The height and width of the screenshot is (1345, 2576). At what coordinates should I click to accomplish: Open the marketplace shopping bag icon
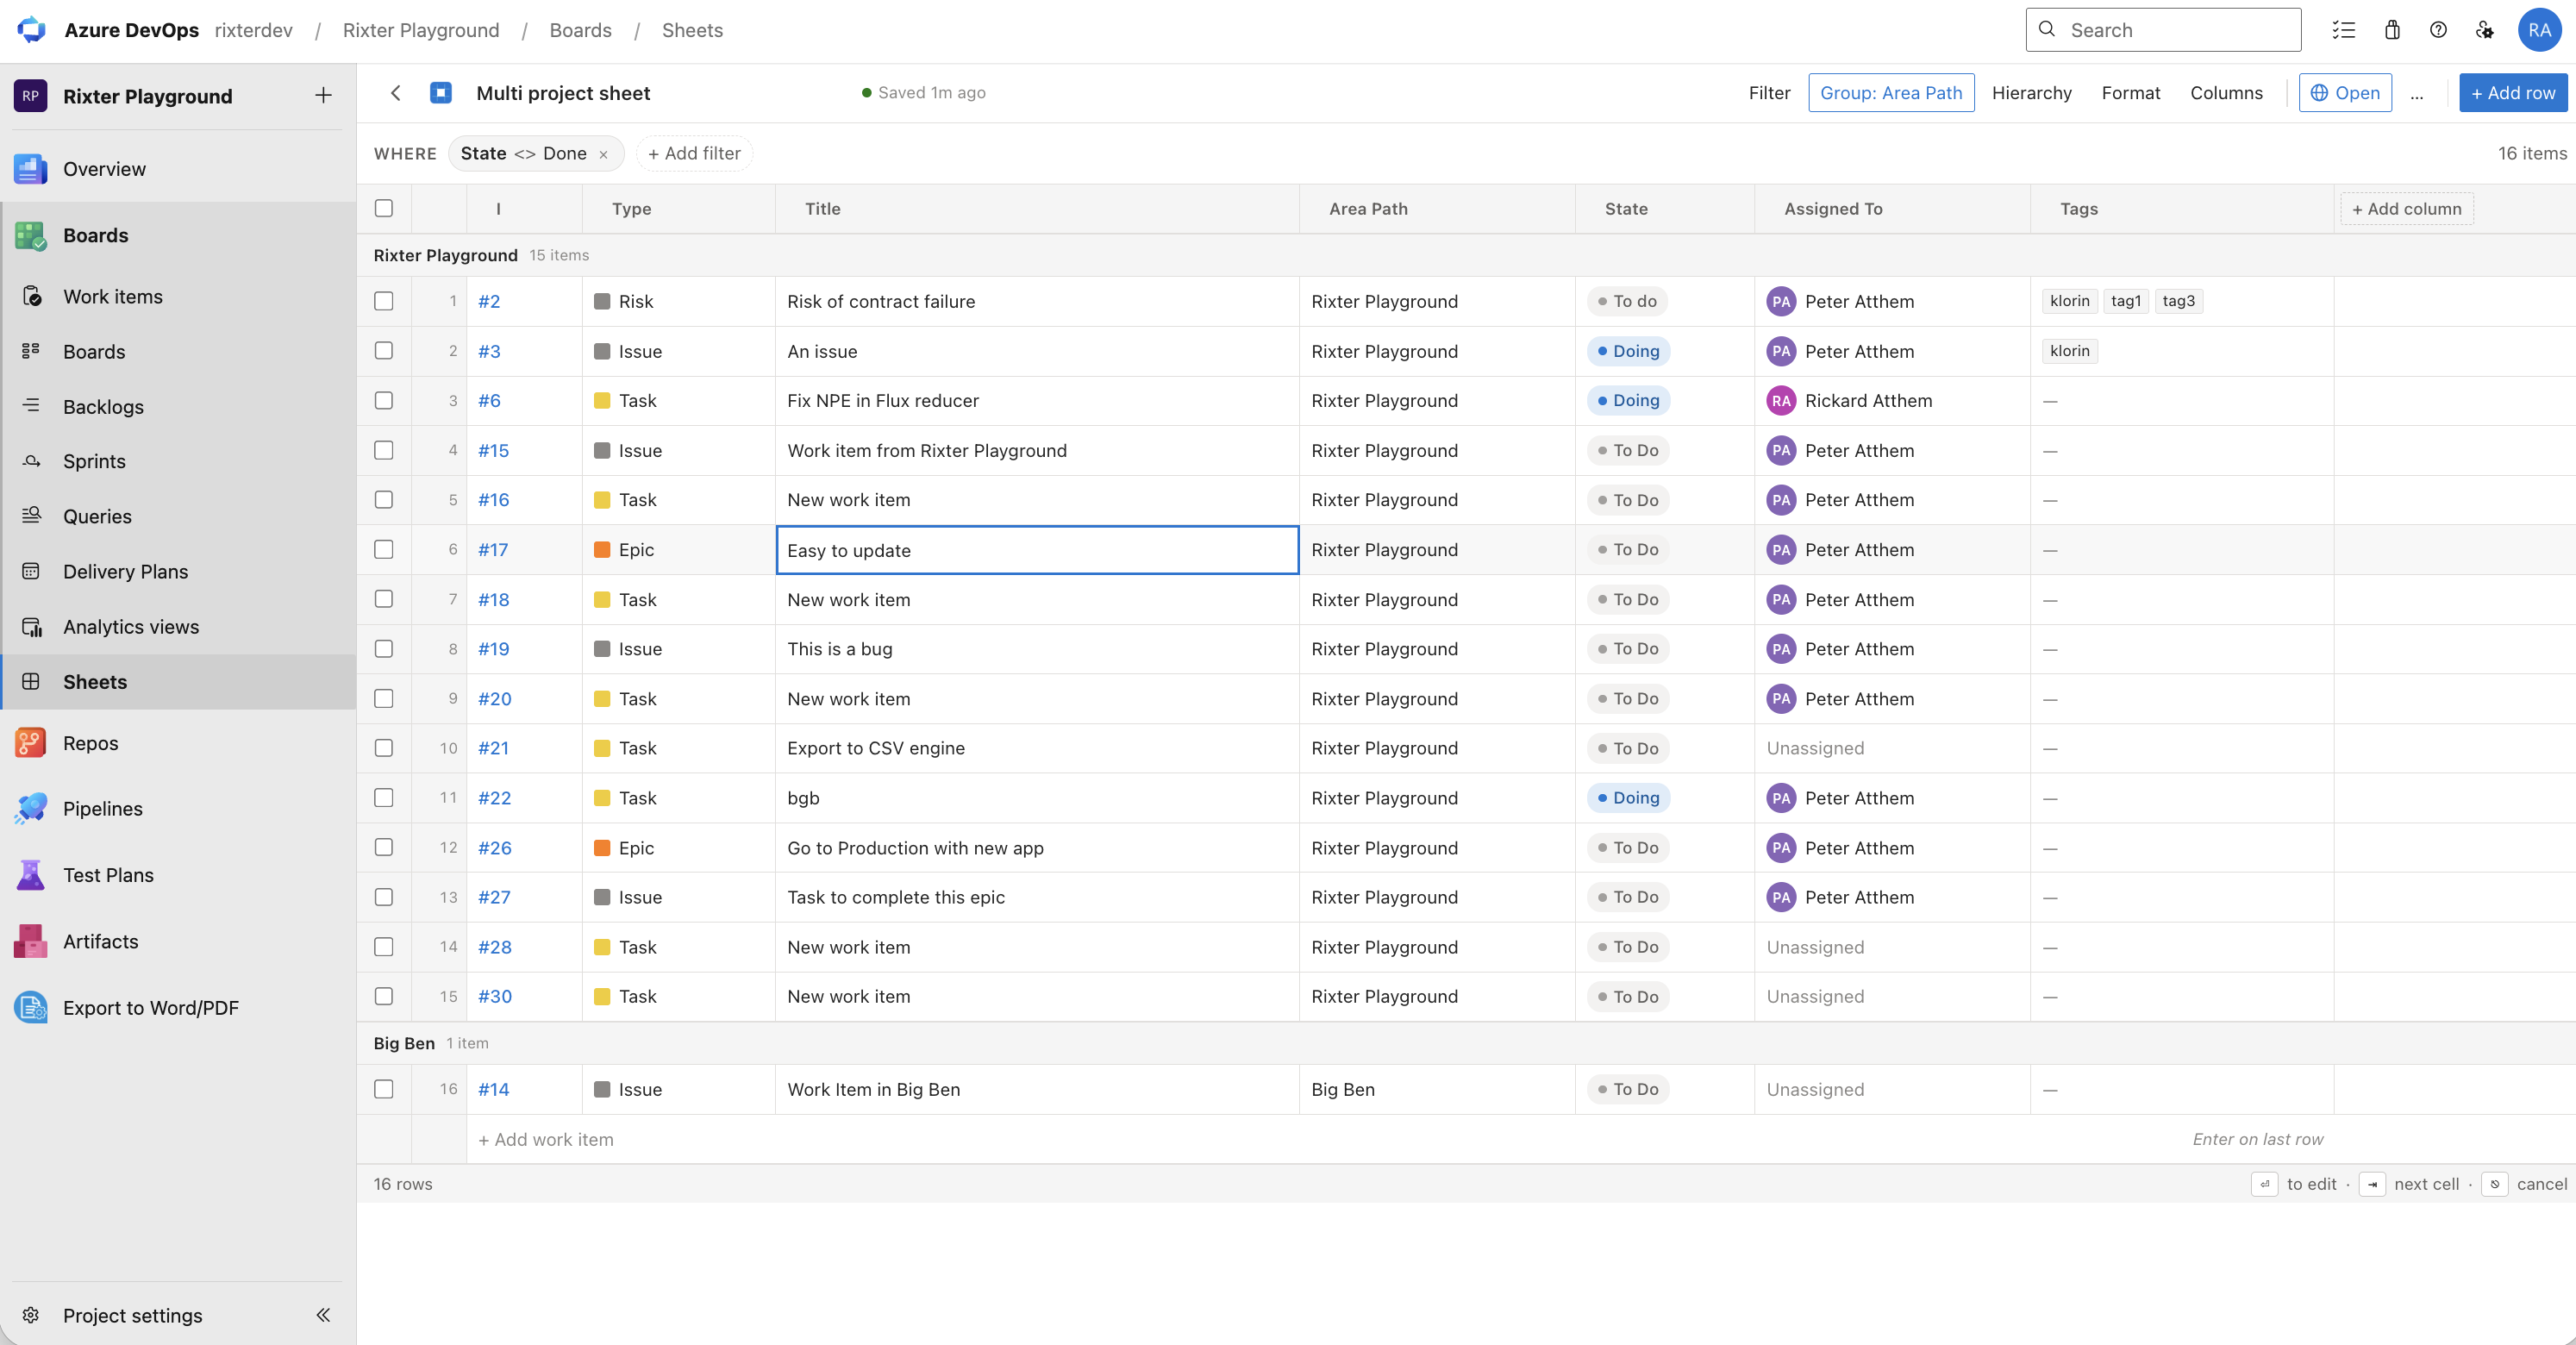click(2392, 30)
